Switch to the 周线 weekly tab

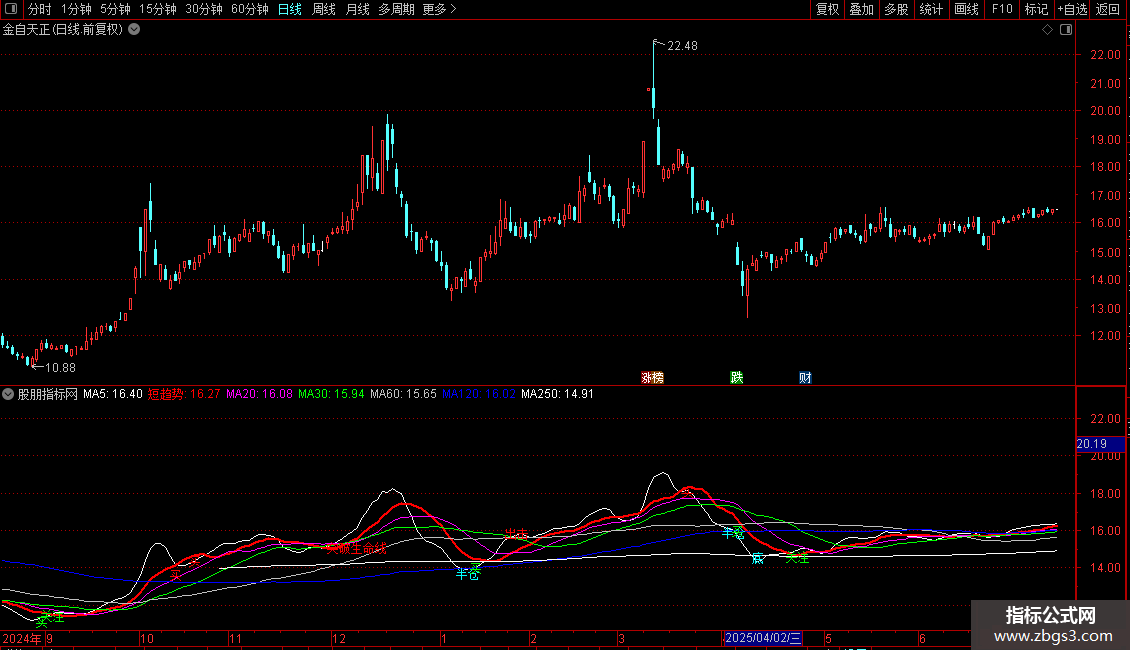(x=324, y=9)
